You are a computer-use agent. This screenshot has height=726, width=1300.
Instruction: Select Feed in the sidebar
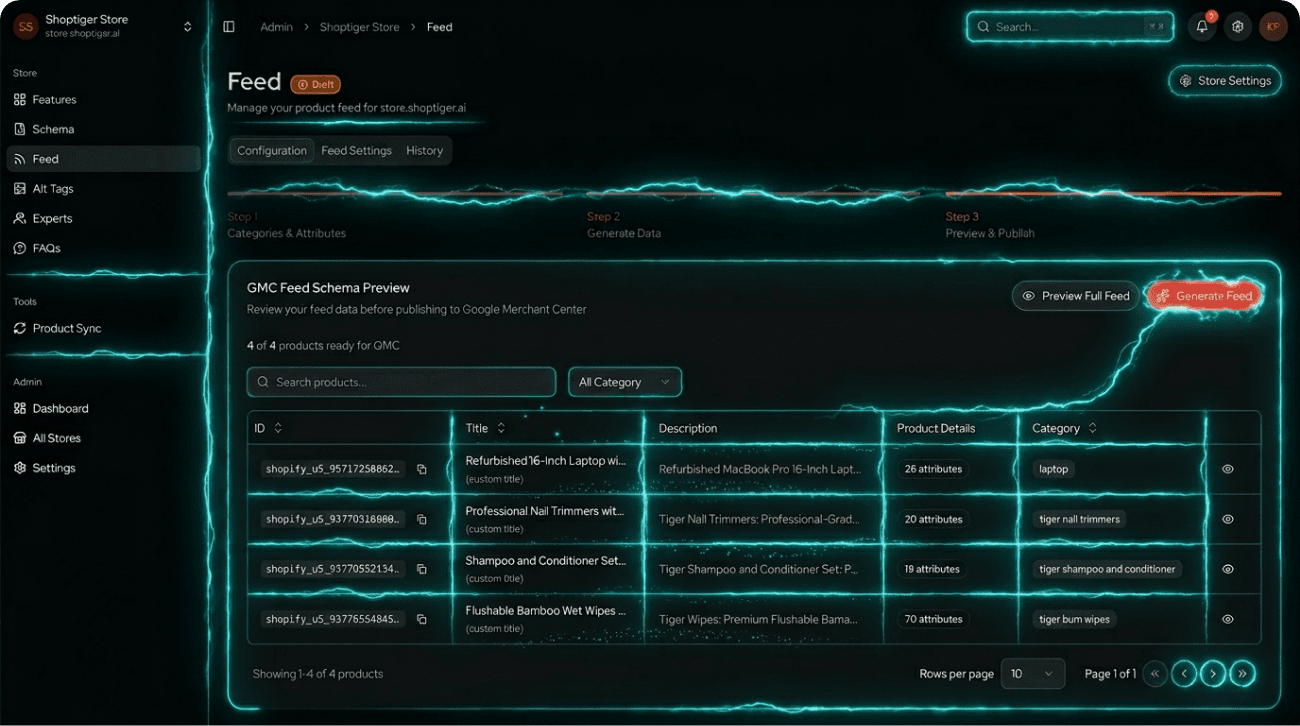[x=103, y=159]
